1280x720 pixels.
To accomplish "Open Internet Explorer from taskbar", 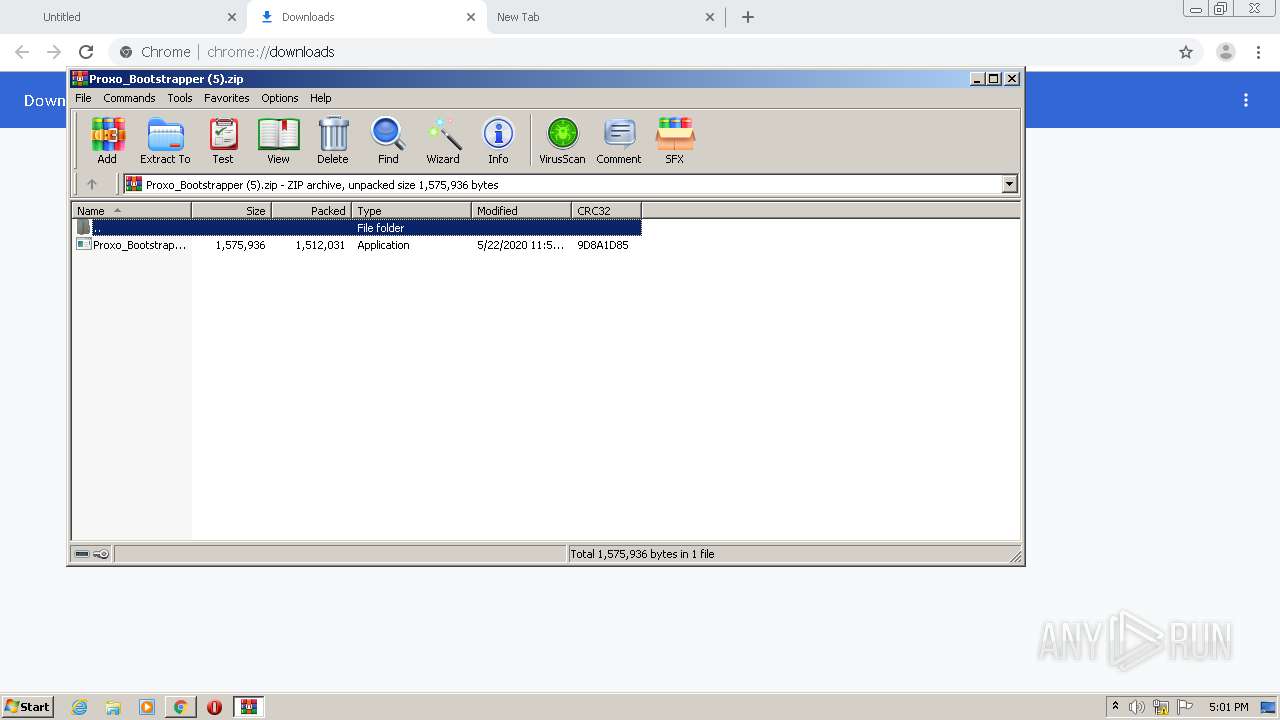I will pos(79,707).
